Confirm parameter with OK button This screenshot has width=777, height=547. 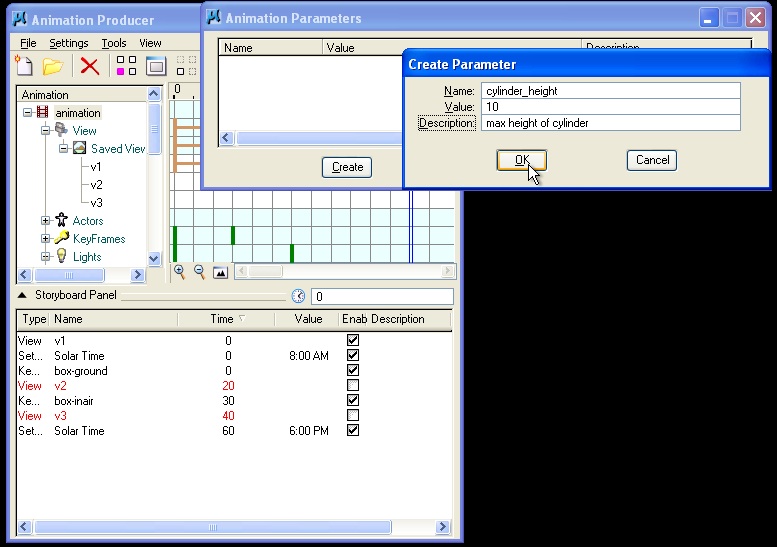pyautogui.click(x=522, y=161)
